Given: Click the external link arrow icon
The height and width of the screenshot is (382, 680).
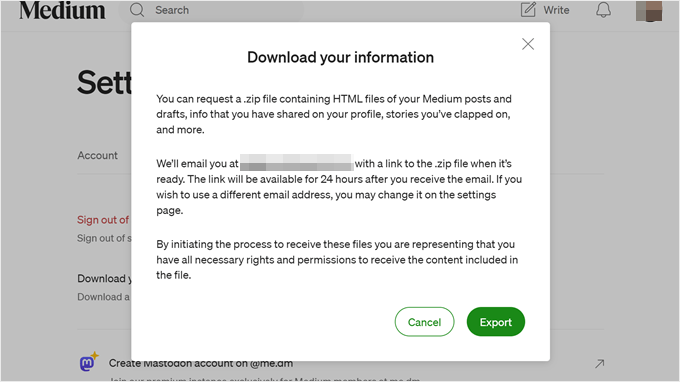Looking at the screenshot, I should 599,363.
